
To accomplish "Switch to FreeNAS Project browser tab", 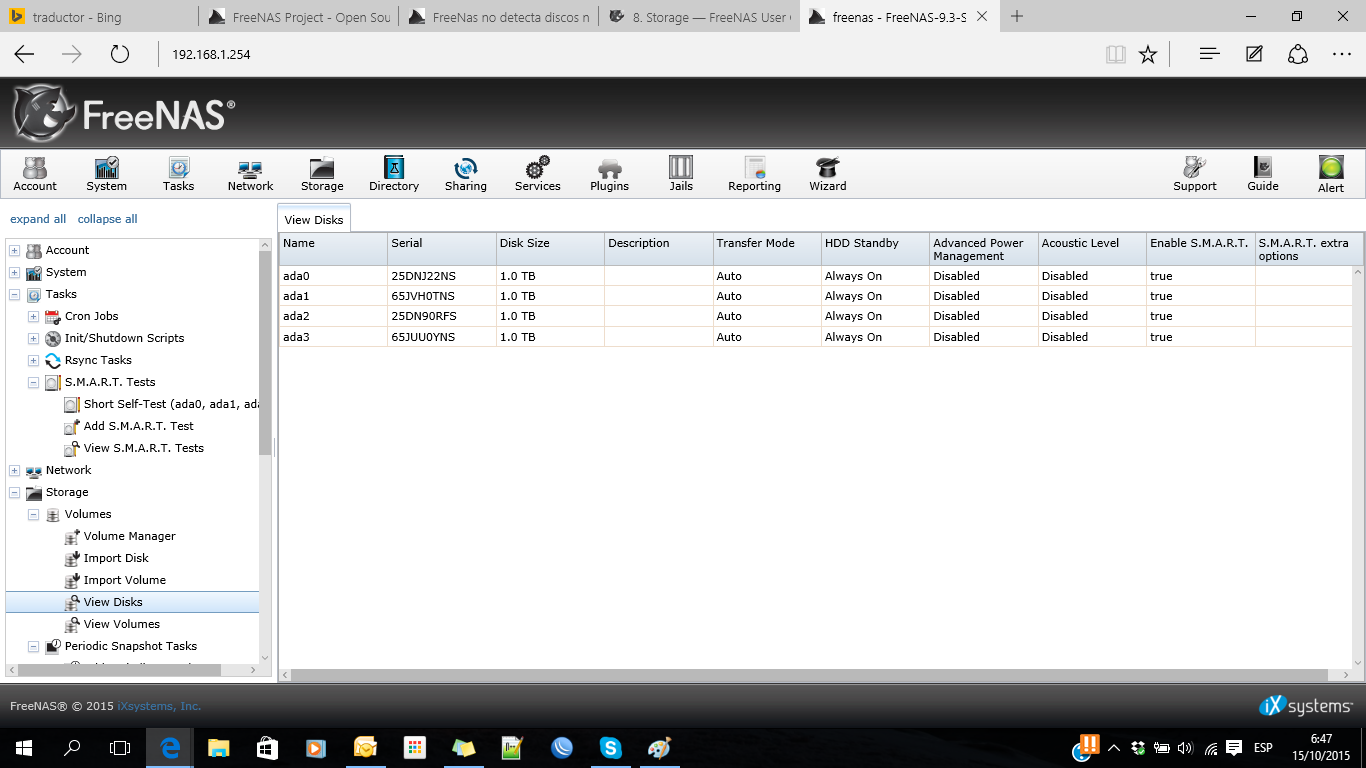I will tap(298, 17).
